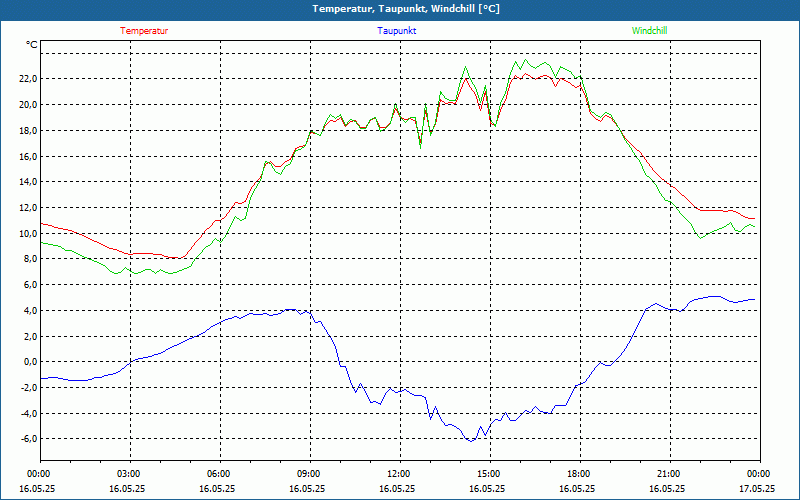Image resolution: width=800 pixels, height=500 pixels.
Task: Click the 12,0 y-axis value
Action: point(28,208)
